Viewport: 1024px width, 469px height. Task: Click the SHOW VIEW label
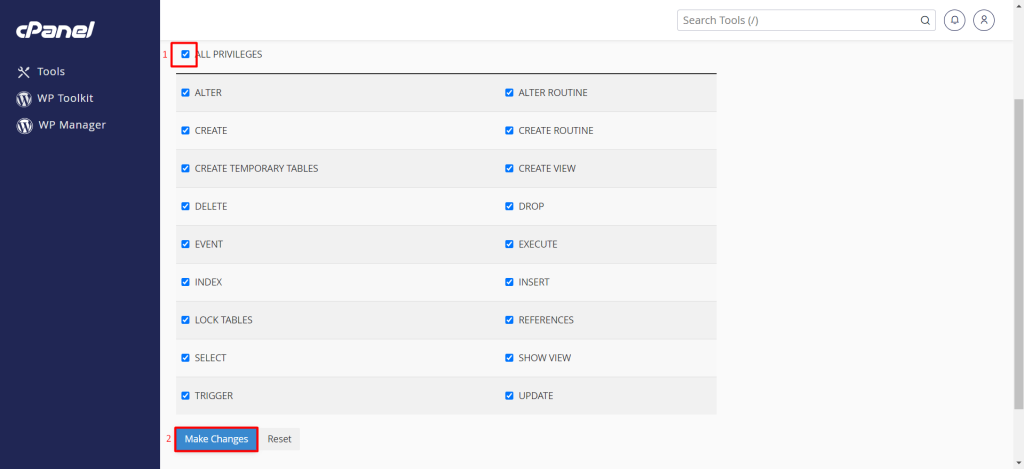click(545, 358)
